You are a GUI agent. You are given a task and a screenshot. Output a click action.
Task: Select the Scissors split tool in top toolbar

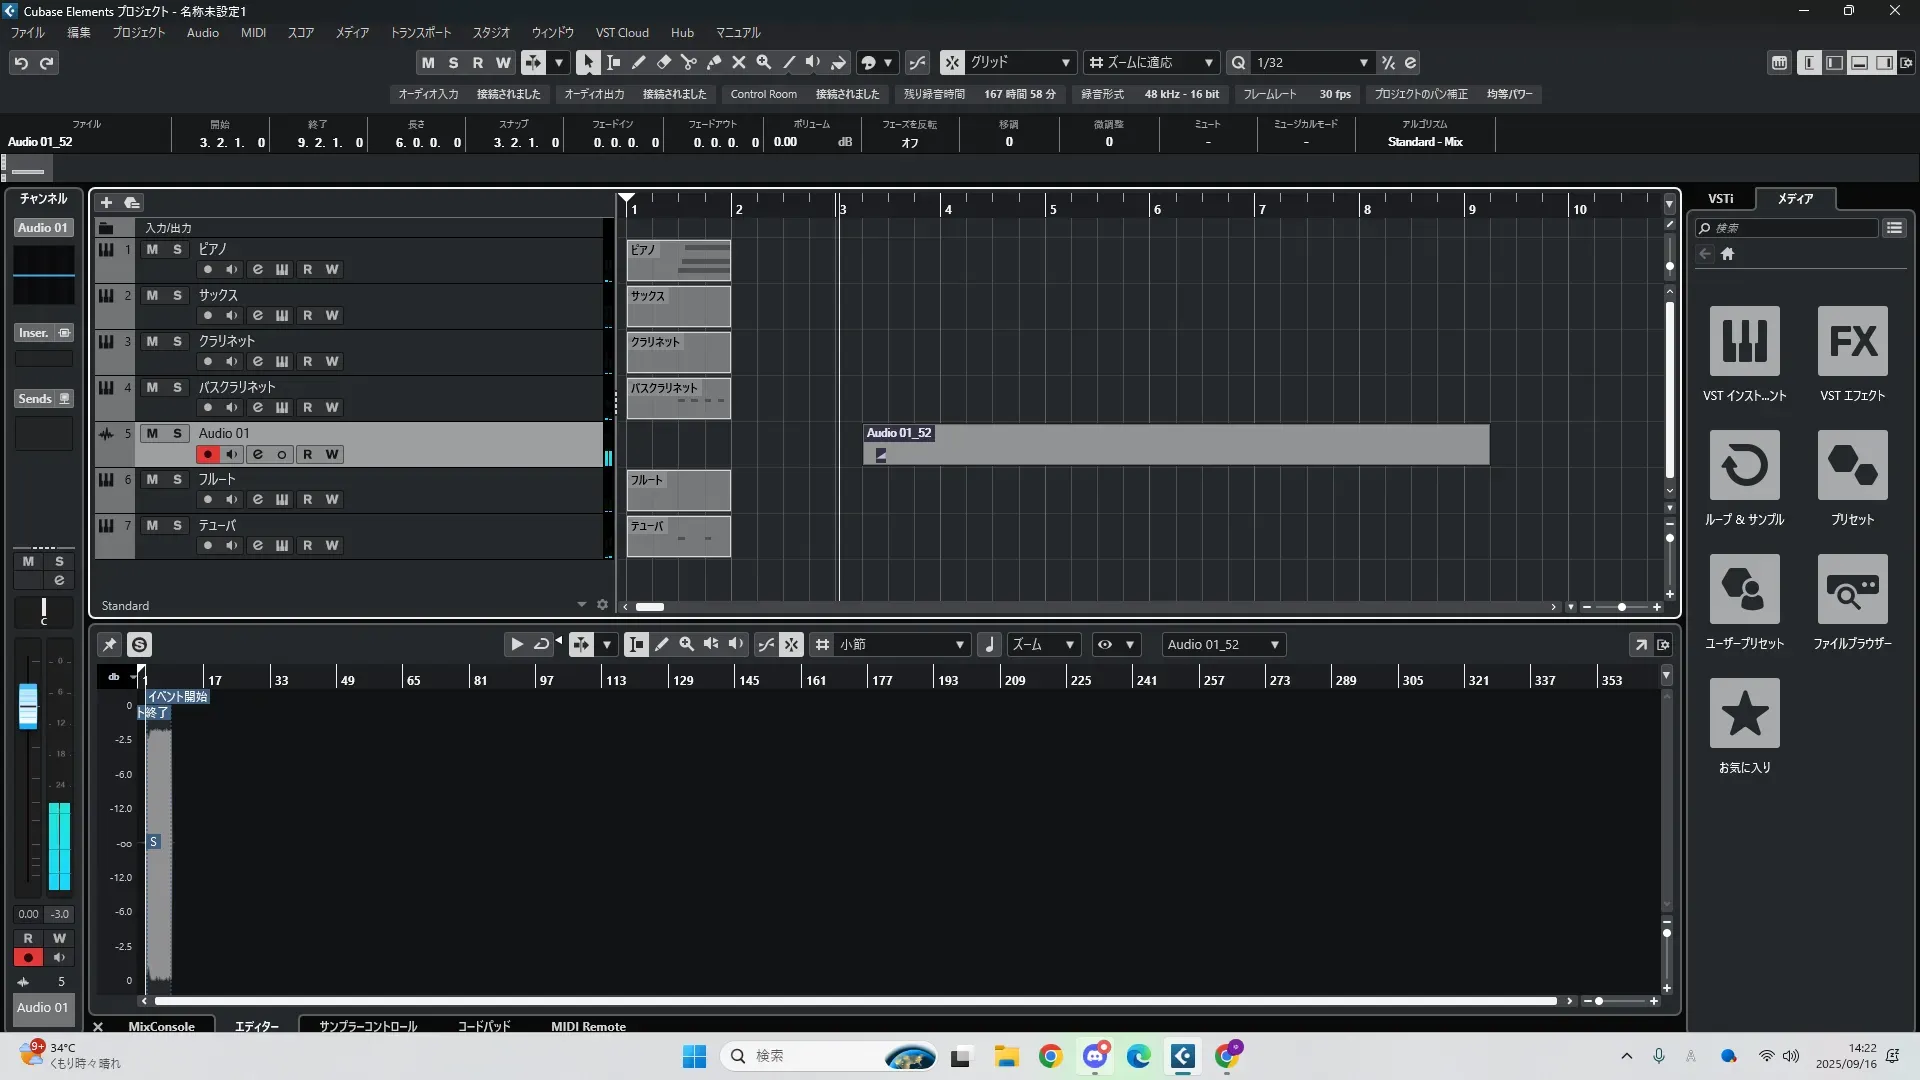689,62
